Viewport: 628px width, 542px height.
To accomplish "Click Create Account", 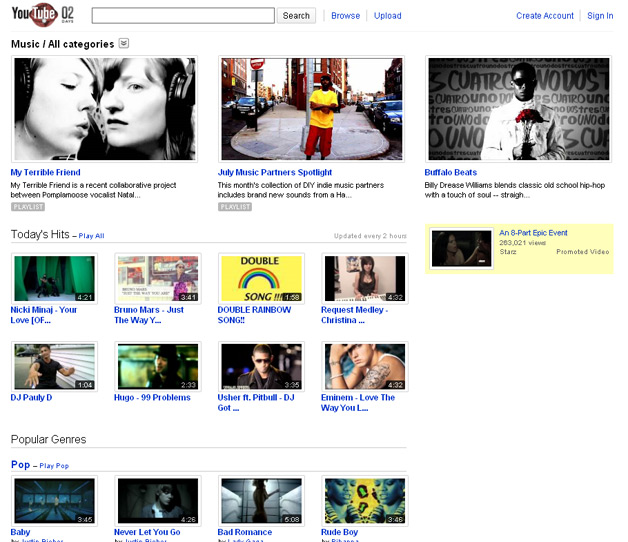I will [545, 16].
